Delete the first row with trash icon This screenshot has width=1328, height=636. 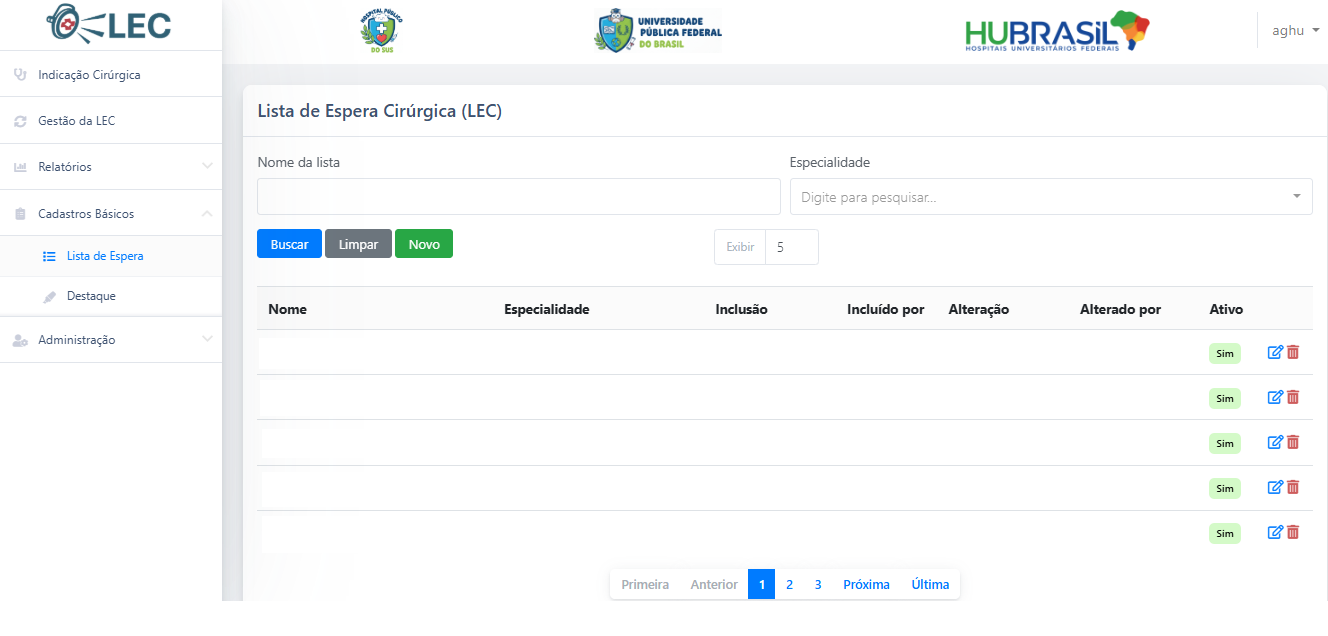(1293, 352)
